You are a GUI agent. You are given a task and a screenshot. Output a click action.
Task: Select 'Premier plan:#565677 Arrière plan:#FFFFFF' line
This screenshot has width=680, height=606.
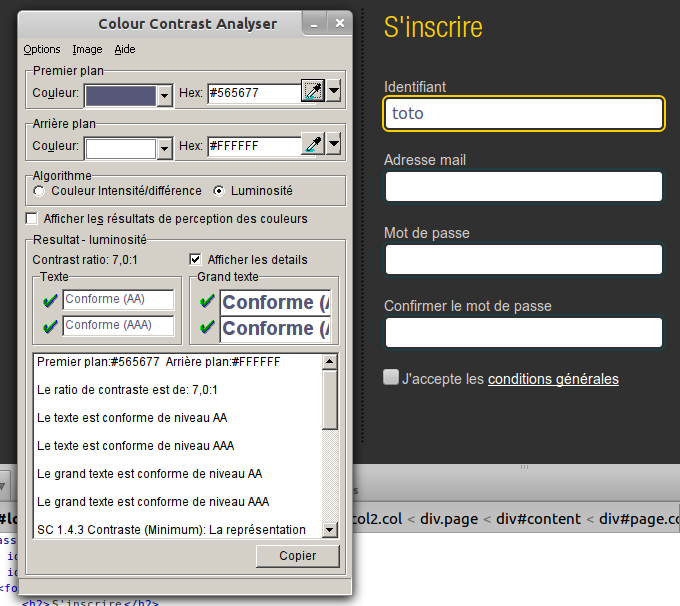click(159, 362)
